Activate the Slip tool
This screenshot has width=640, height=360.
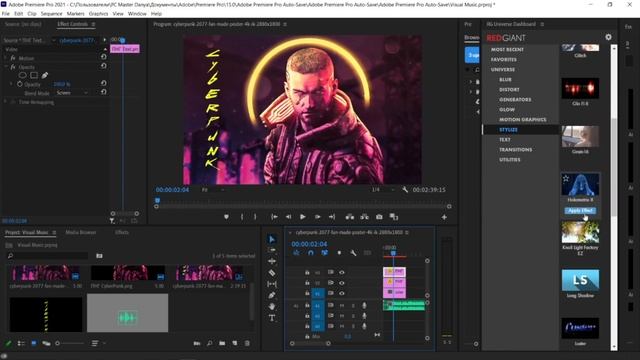pos(272,284)
